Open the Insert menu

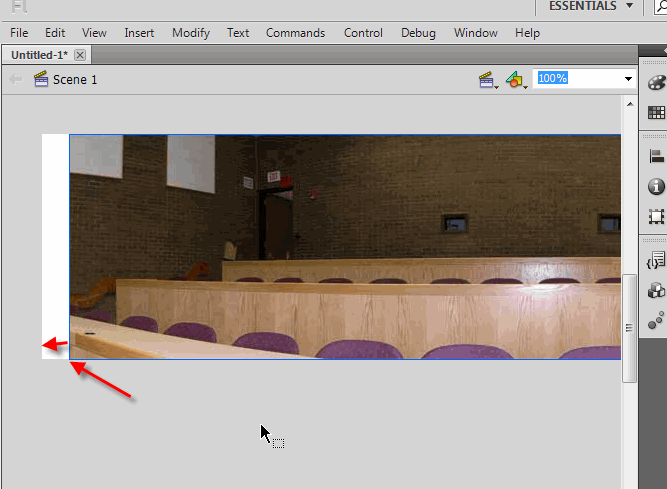click(x=139, y=33)
